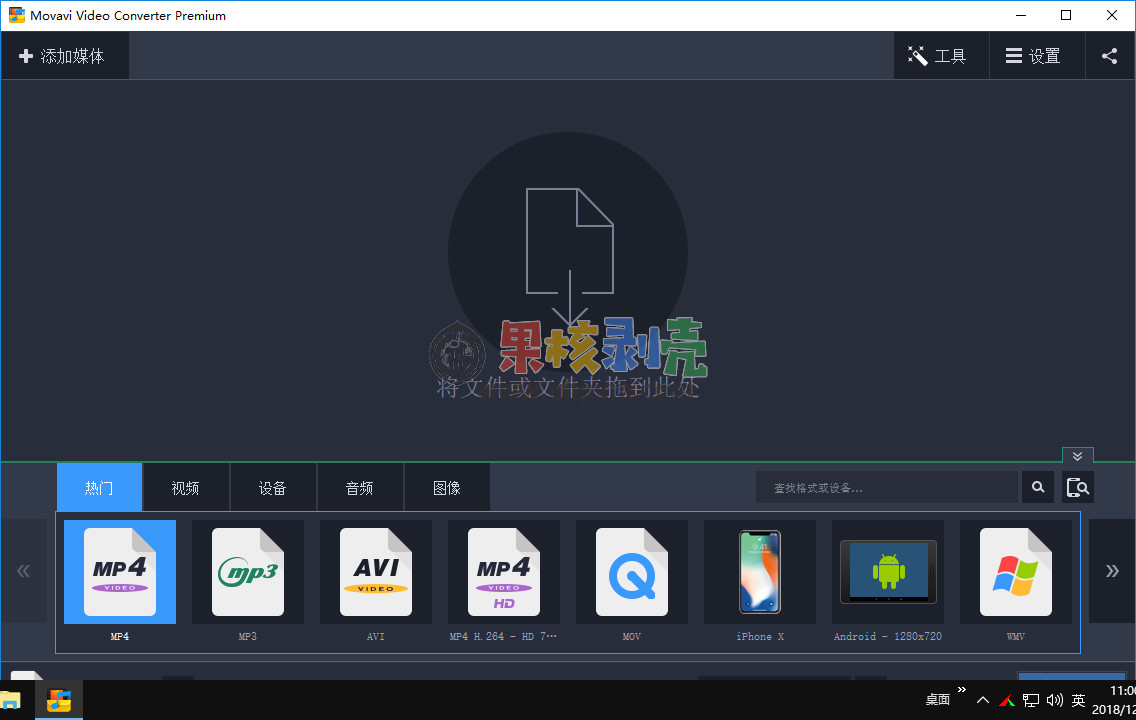Click the format search input field
1136x720 pixels.
coord(887,487)
